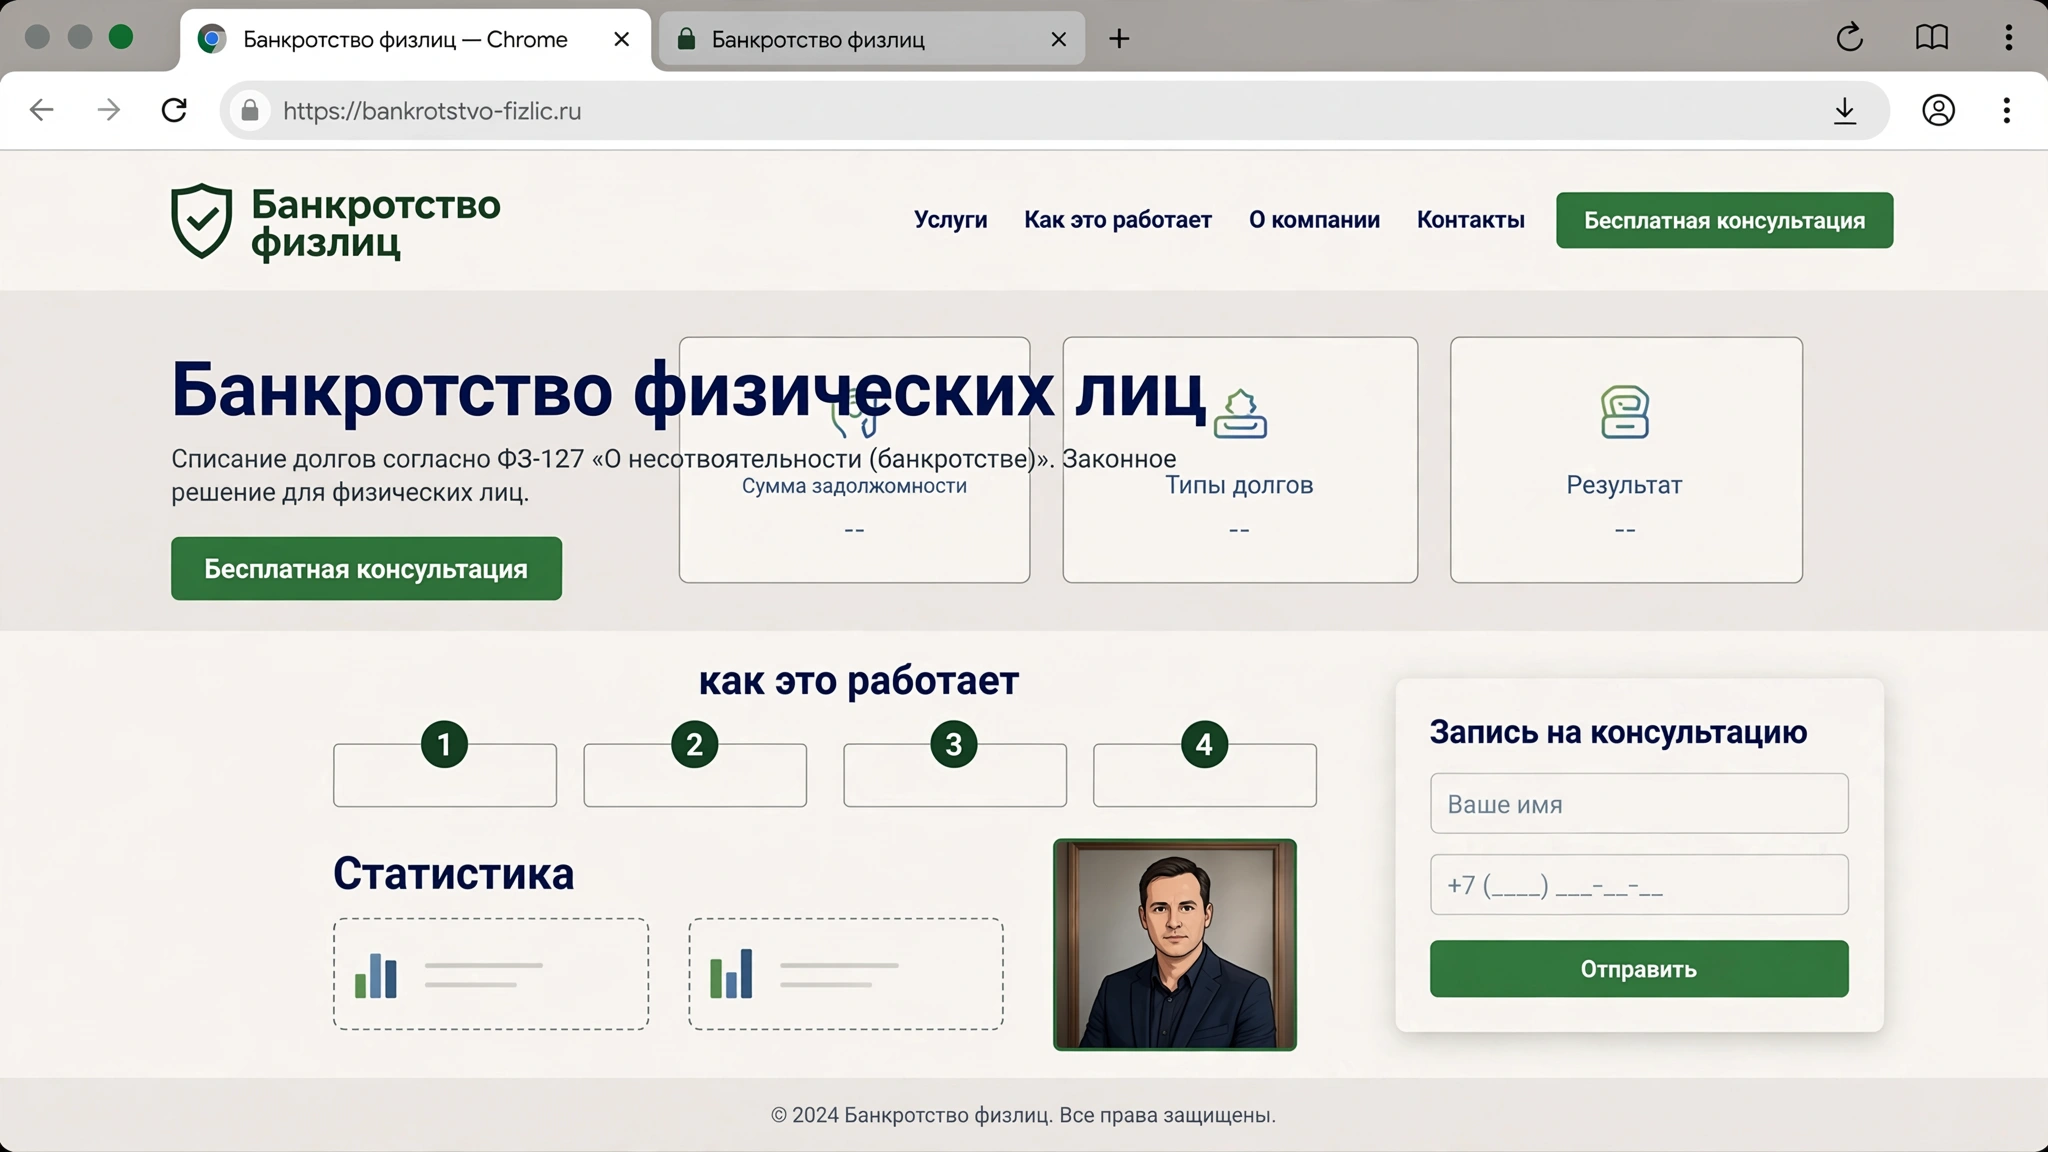Select the 'Сумма задолжности' card label
Viewport: 2048px width, 1152px height.
(x=854, y=486)
